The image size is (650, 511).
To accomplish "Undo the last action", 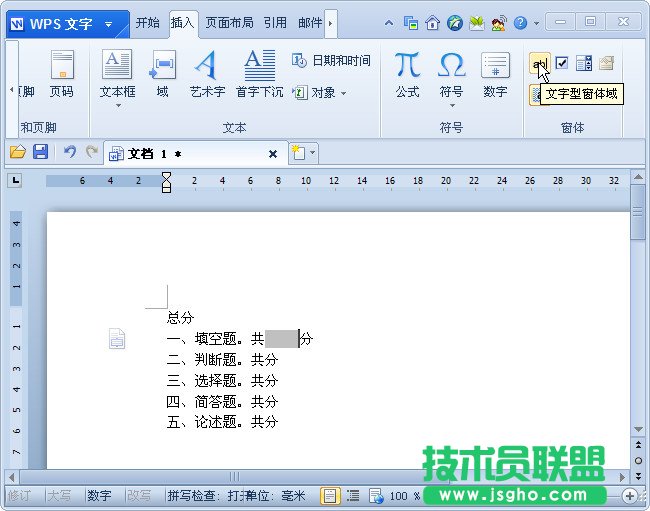I will tap(70, 152).
